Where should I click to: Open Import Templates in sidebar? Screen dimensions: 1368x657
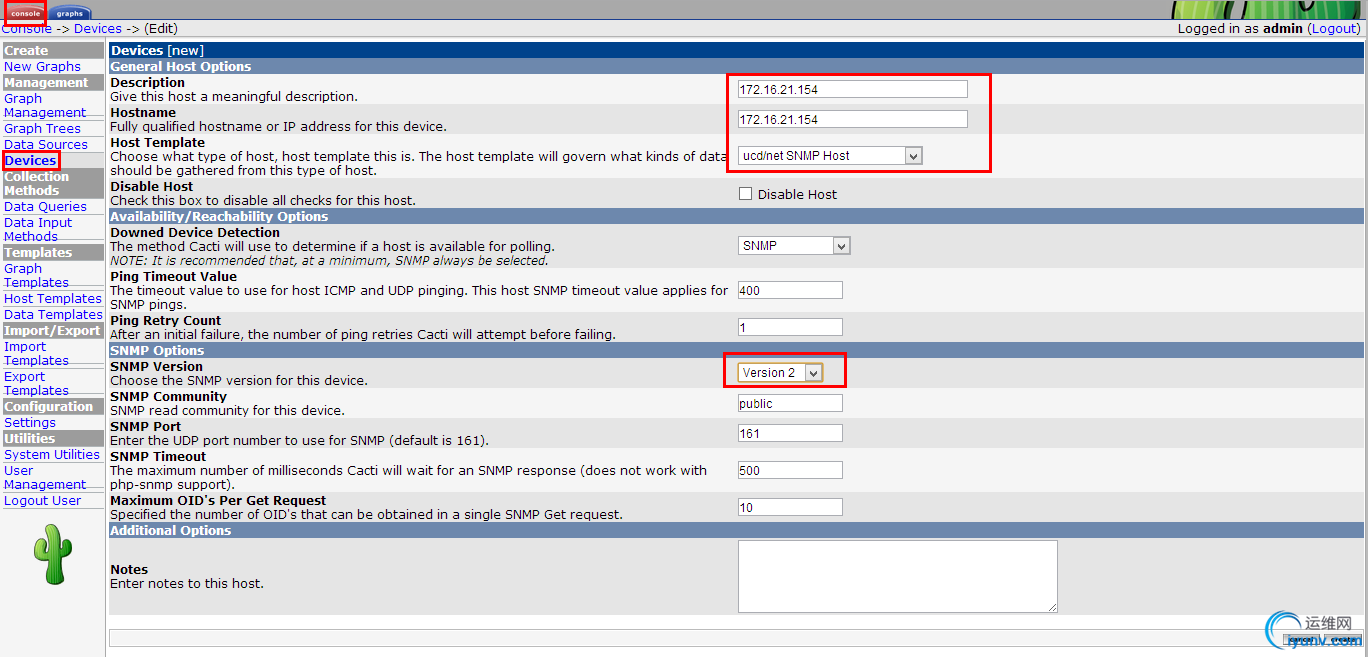36,353
